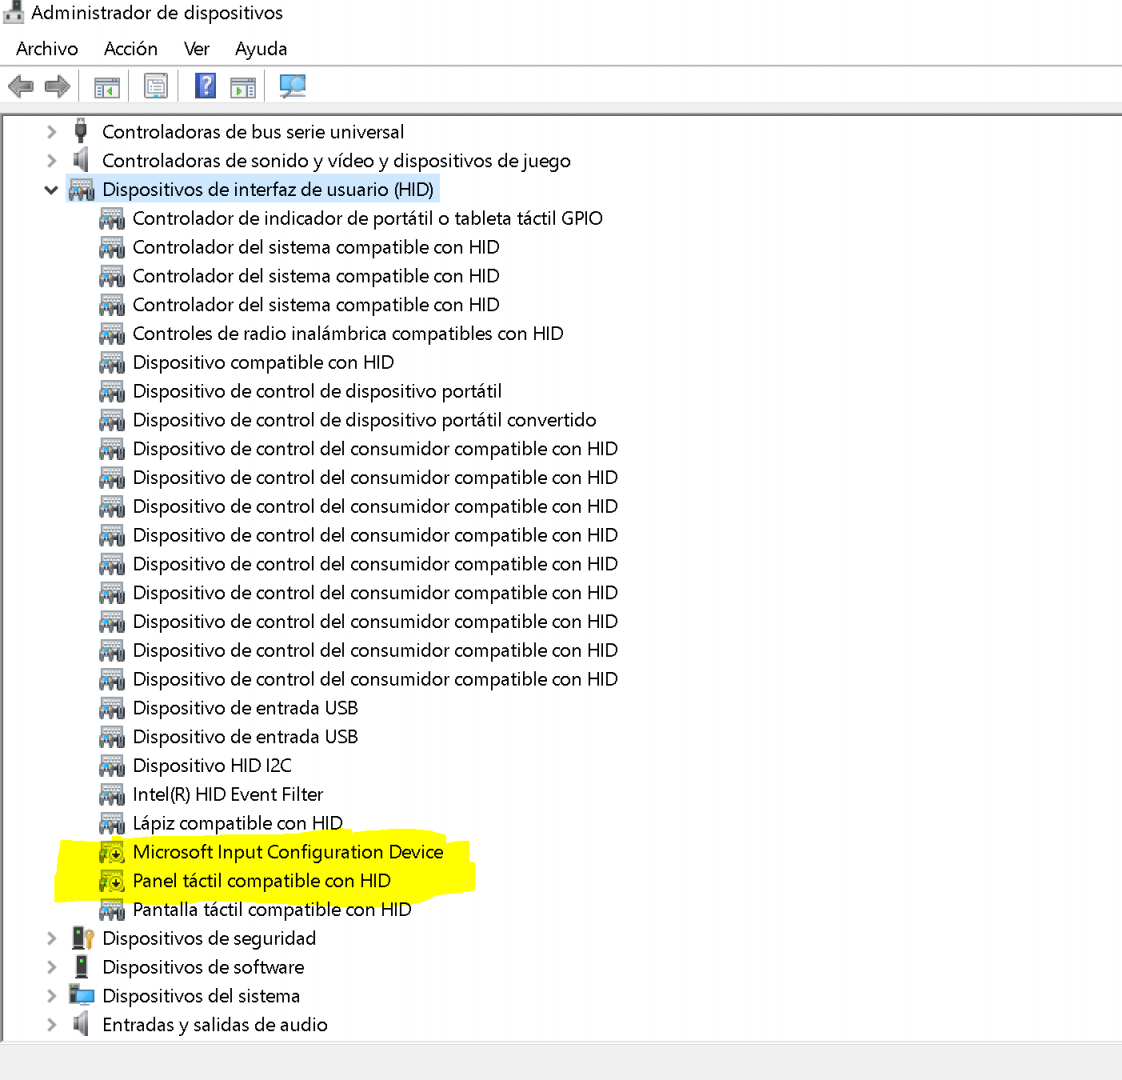The image size is (1122, 1080).
Task: Open the Ayuda menu
Action: [x=261, y=49]
